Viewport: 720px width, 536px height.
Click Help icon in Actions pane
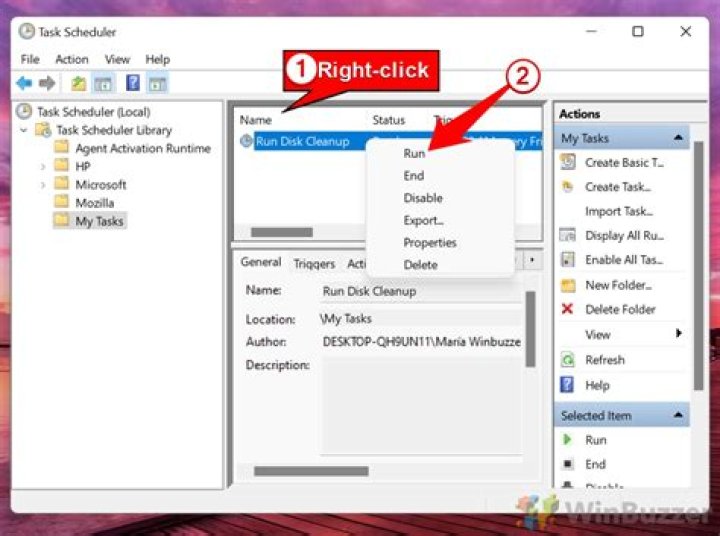[567, 385]
